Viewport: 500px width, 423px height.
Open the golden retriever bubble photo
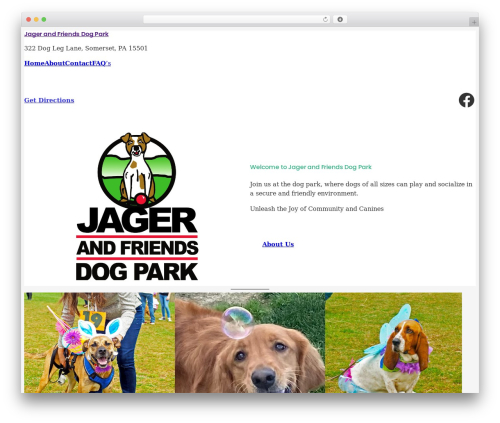click(x=250, y=343)
